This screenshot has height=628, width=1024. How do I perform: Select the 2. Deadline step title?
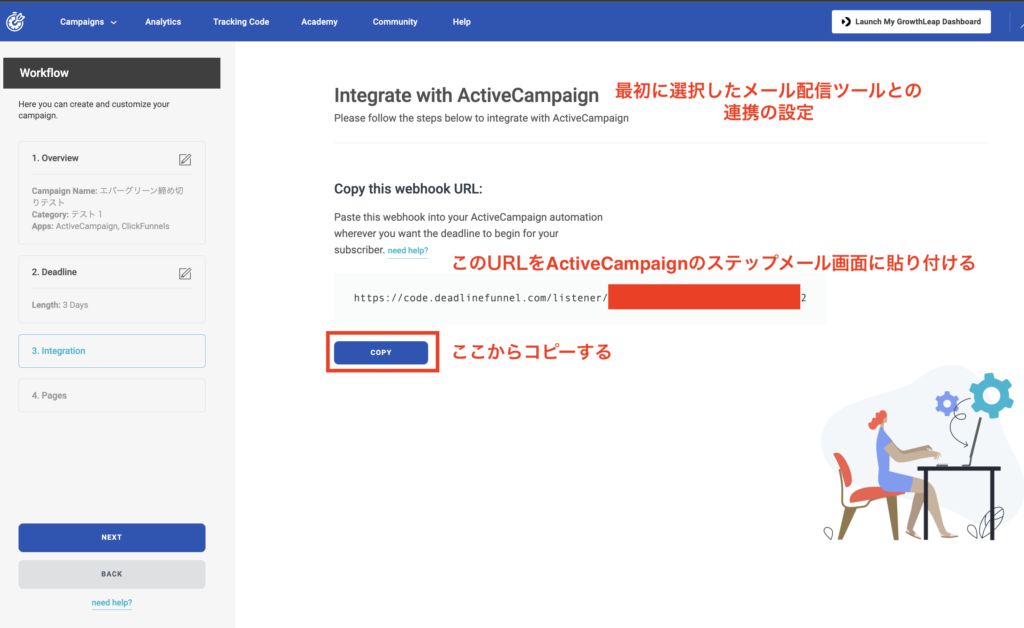pyautogui.click(x=54, y=272)
